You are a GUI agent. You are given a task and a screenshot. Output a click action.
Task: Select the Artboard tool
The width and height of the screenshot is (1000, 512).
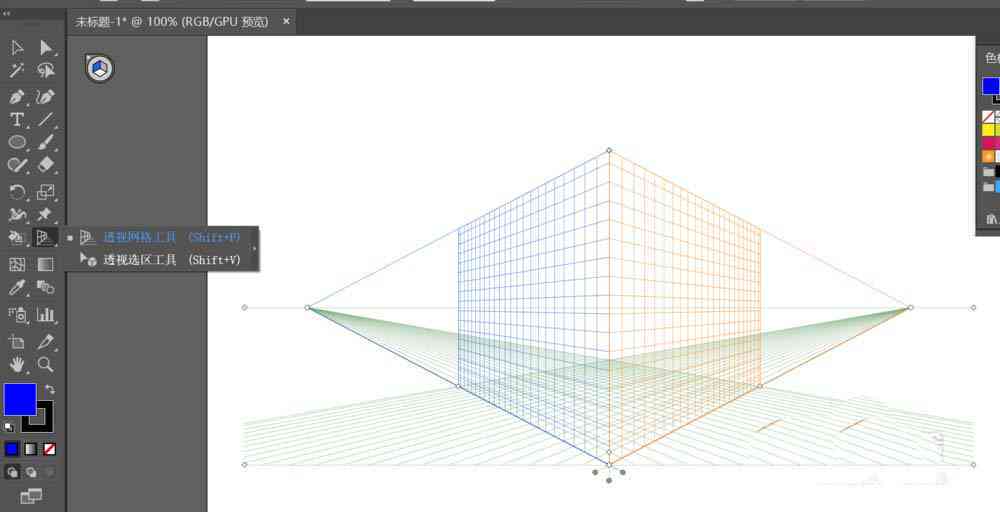[x=17, y=342]
